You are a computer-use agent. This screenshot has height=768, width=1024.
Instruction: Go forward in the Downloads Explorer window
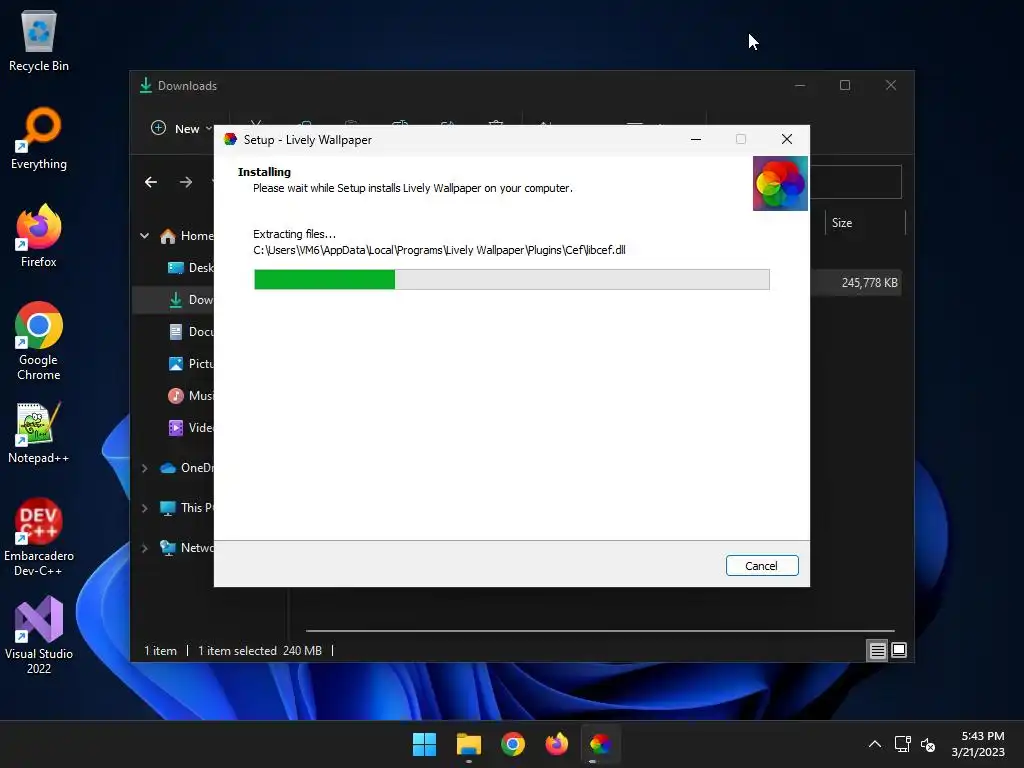186,182
